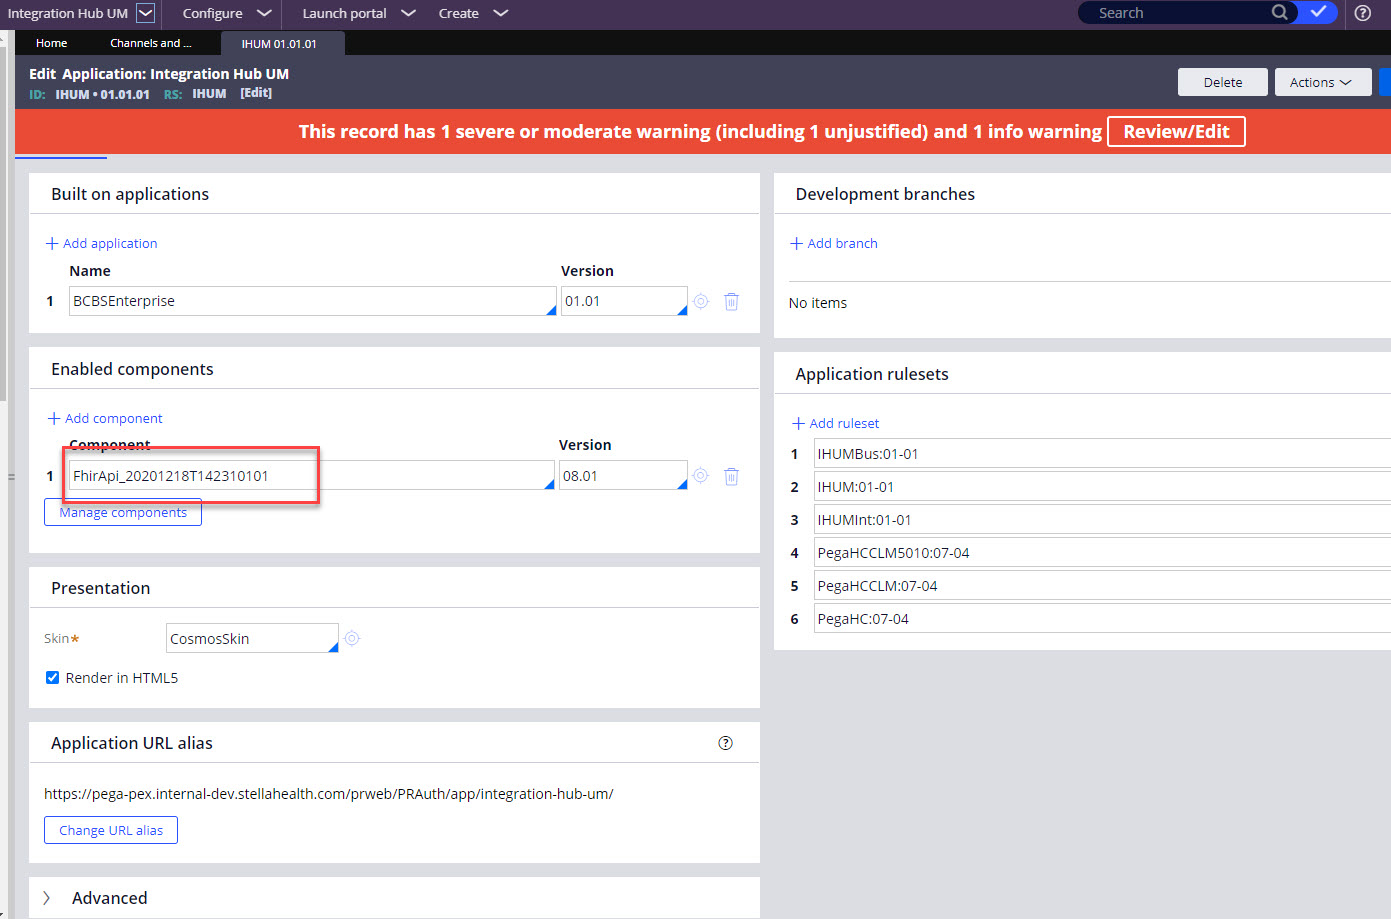1391x919 pixels.
Task: Open autocomplete for BCBSEnterprise Version field
Action: [682, 310]
